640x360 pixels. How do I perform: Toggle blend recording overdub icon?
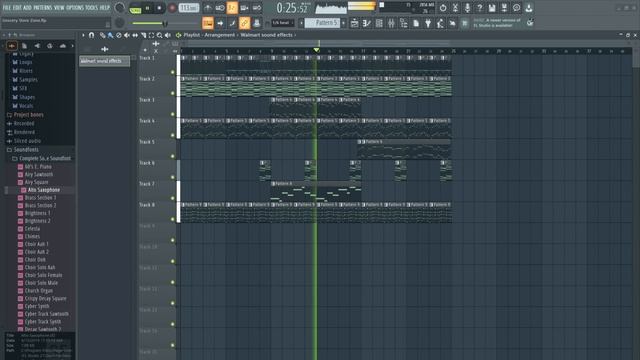(244, 8)
